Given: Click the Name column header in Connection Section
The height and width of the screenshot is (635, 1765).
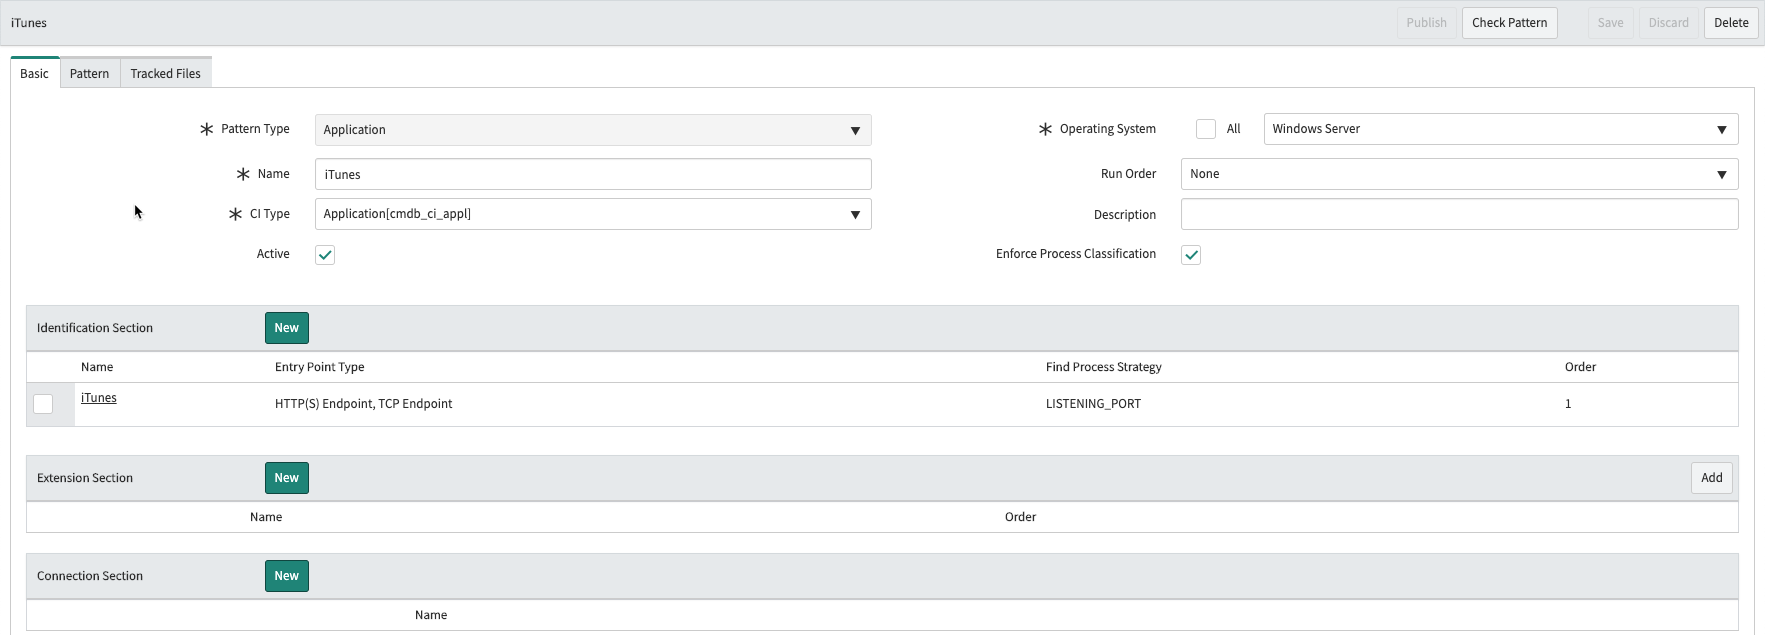Looking at the screenshot, I should 431,615.
